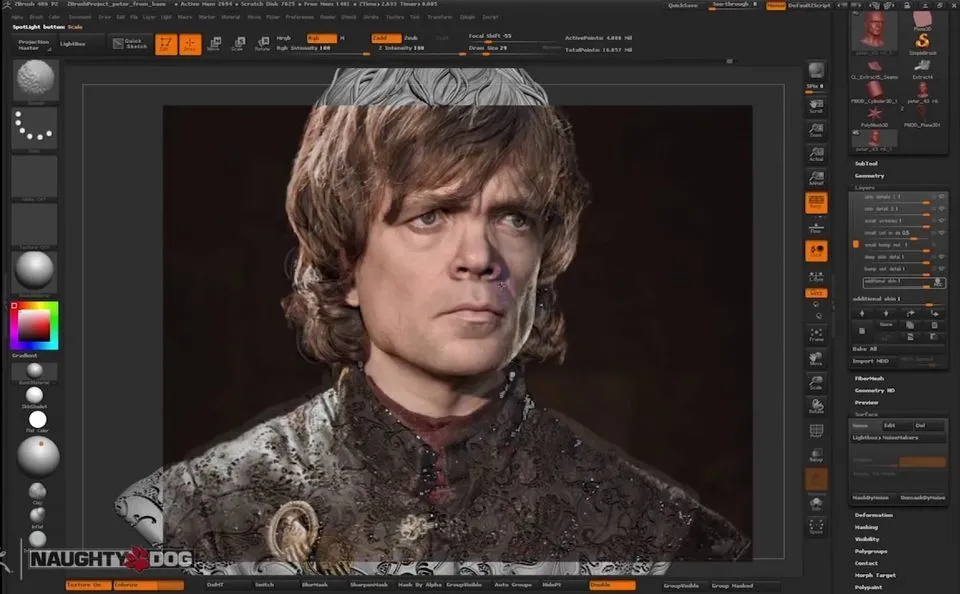Toggle the L.Sym button
This screenshot has width=960, height=594.
click(x=816, y=275)
